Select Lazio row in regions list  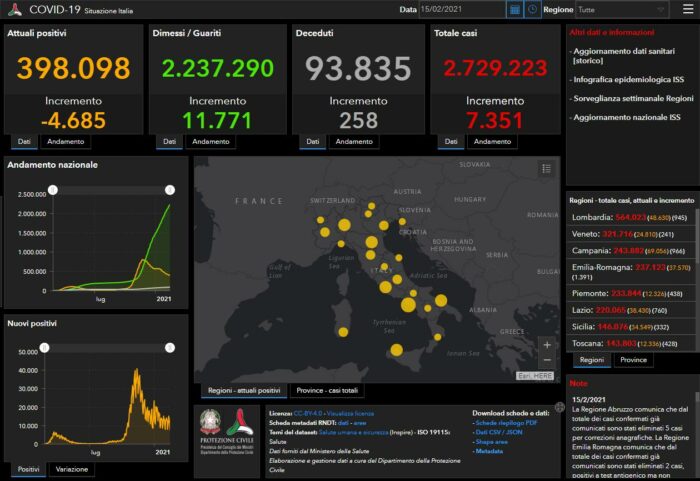tap(631, 310)
